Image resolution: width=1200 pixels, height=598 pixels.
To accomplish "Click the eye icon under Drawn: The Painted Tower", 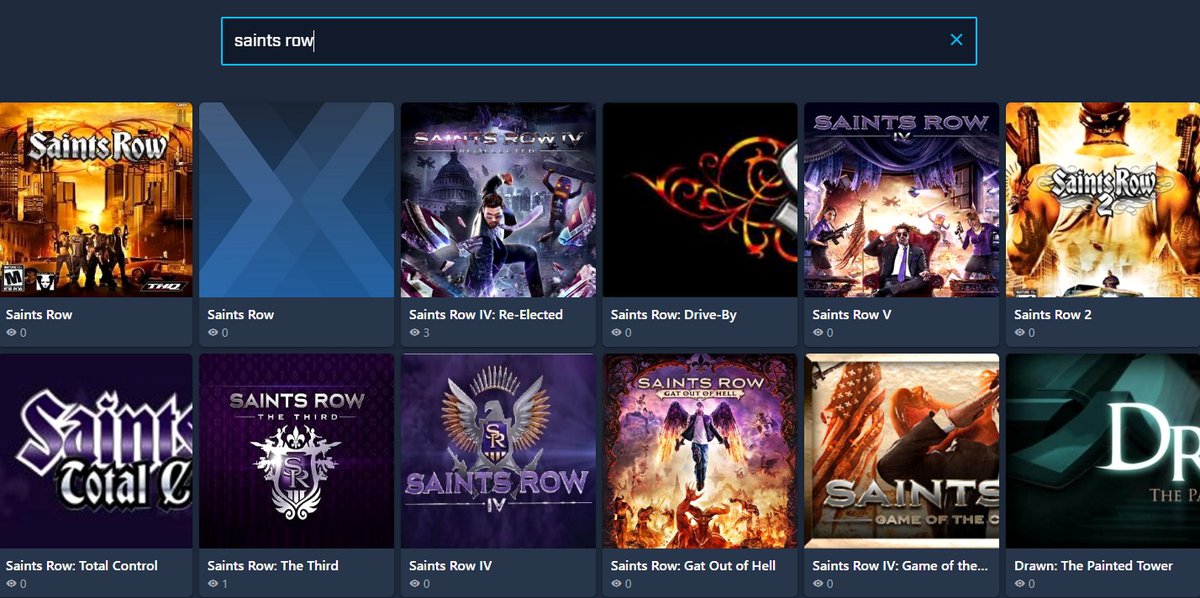I will tap(1019, 584).
